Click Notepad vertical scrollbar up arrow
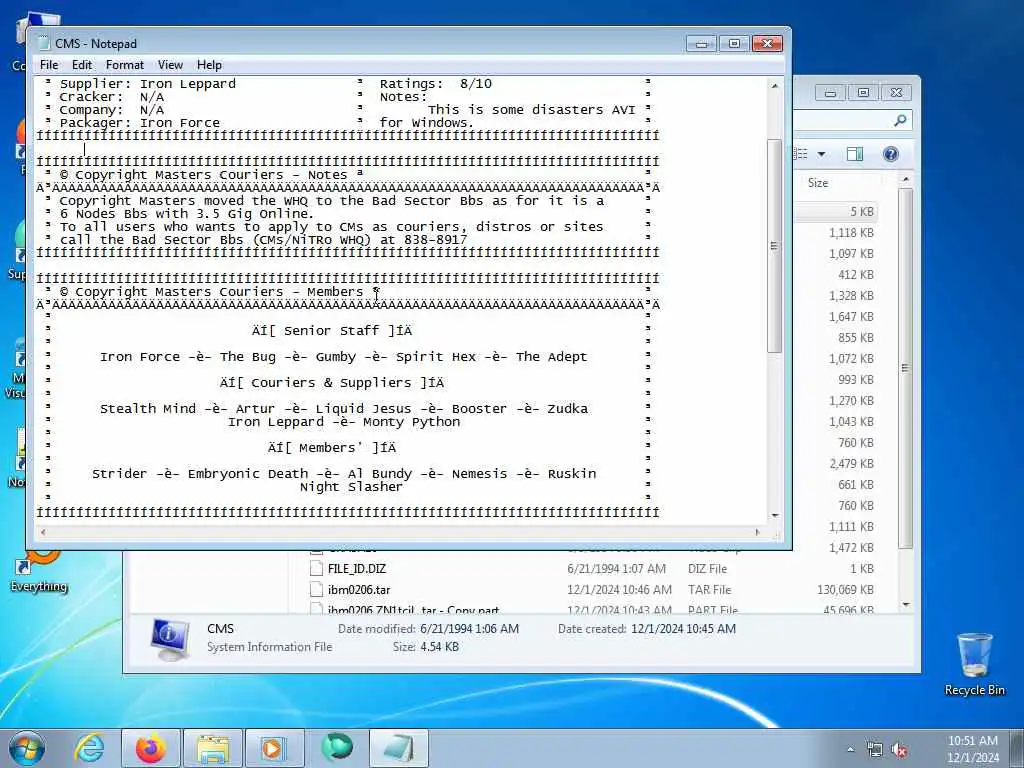1024x768 pixels. (x=775, y=86)
